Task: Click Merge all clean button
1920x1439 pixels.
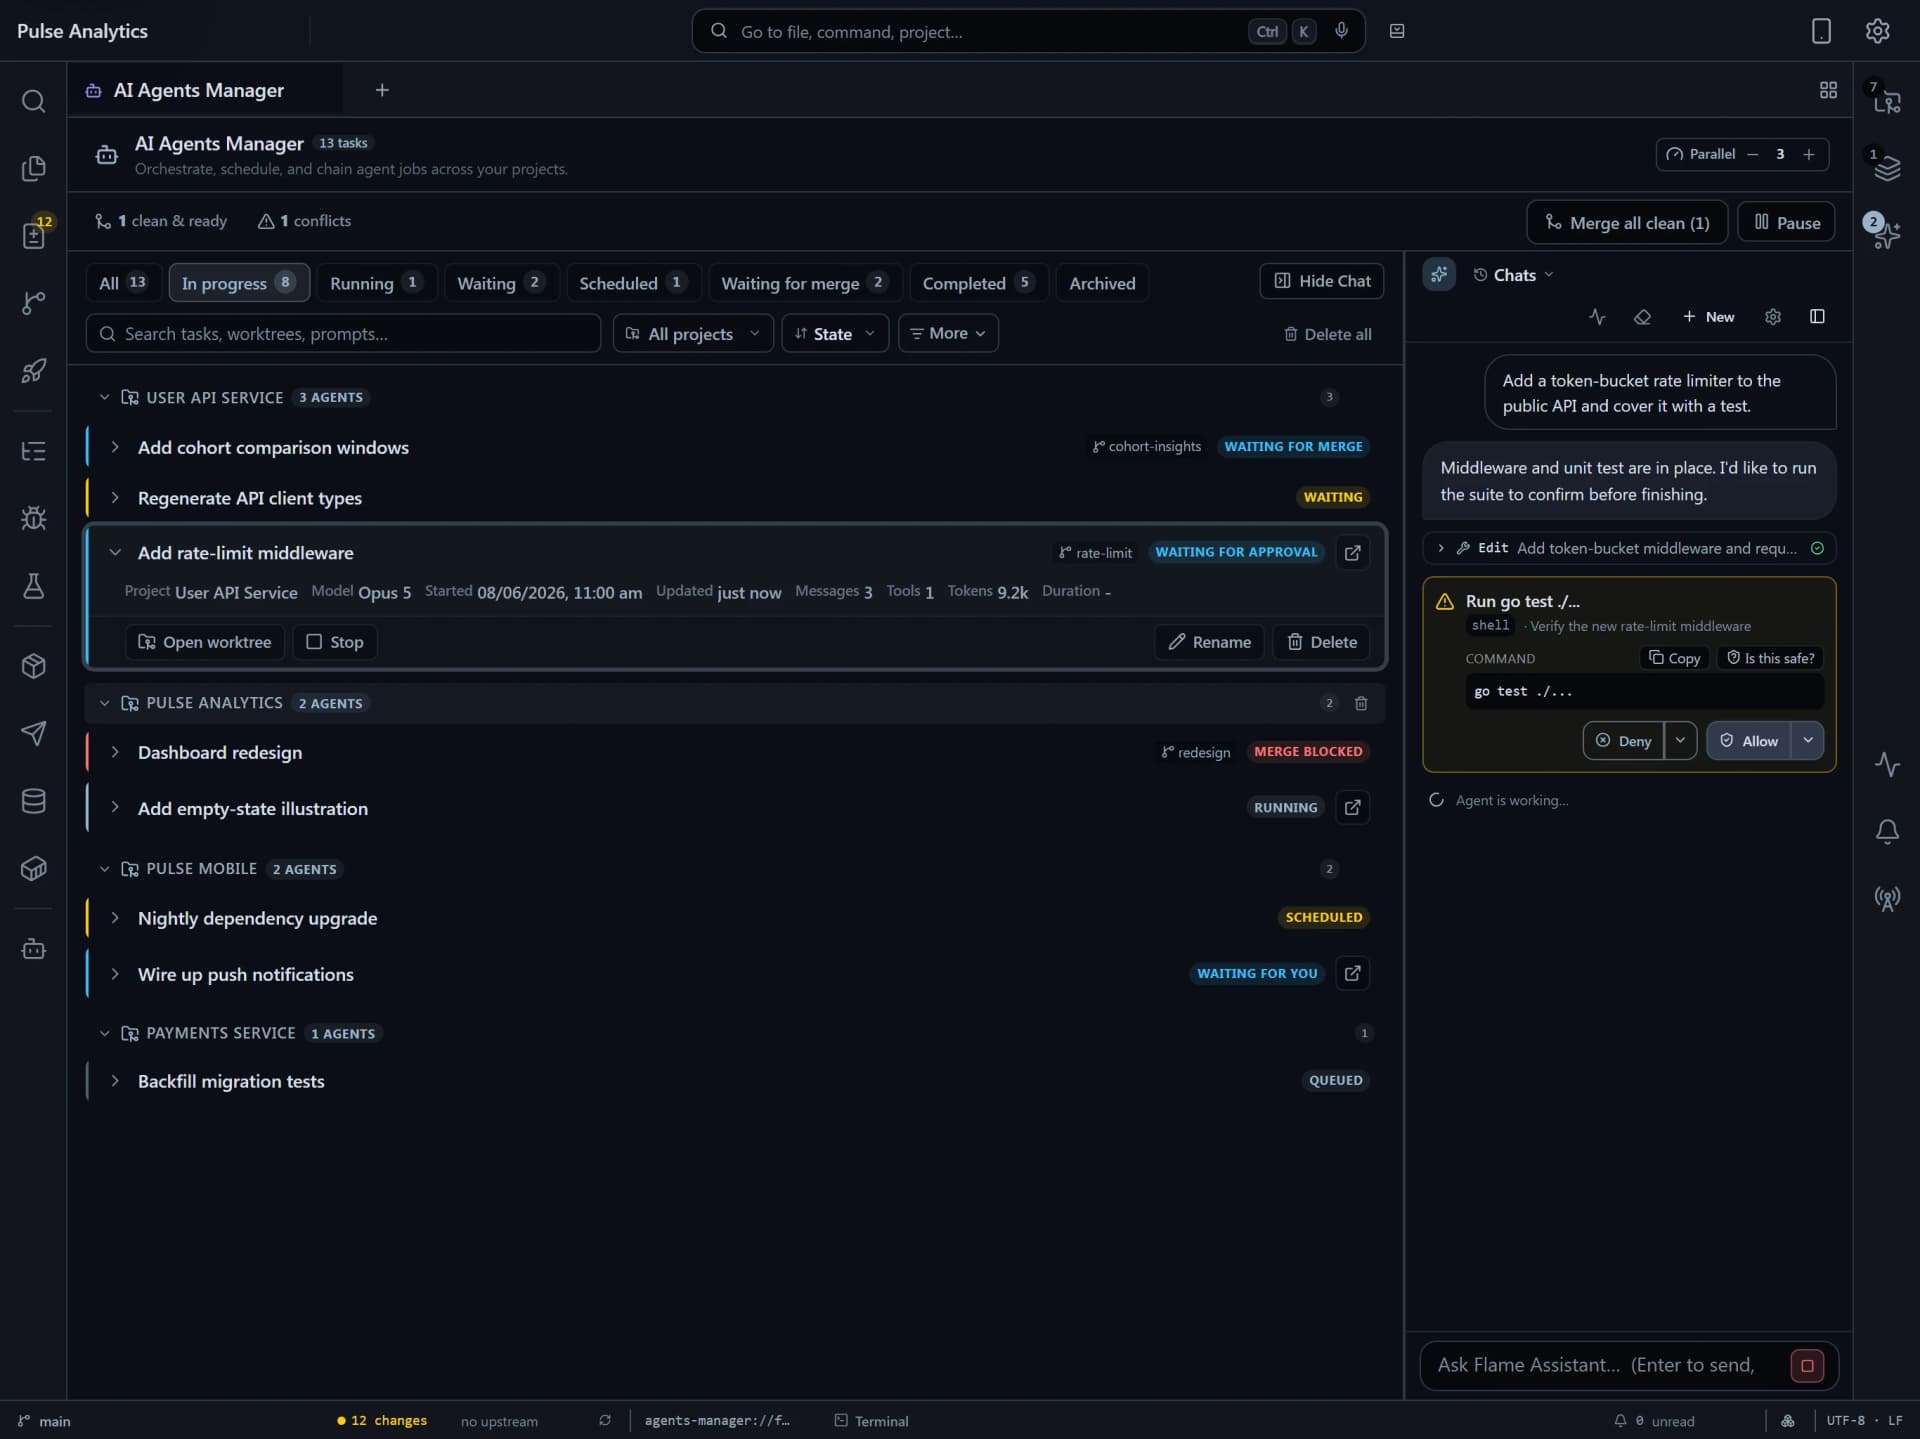Action: pos(1627,222)
